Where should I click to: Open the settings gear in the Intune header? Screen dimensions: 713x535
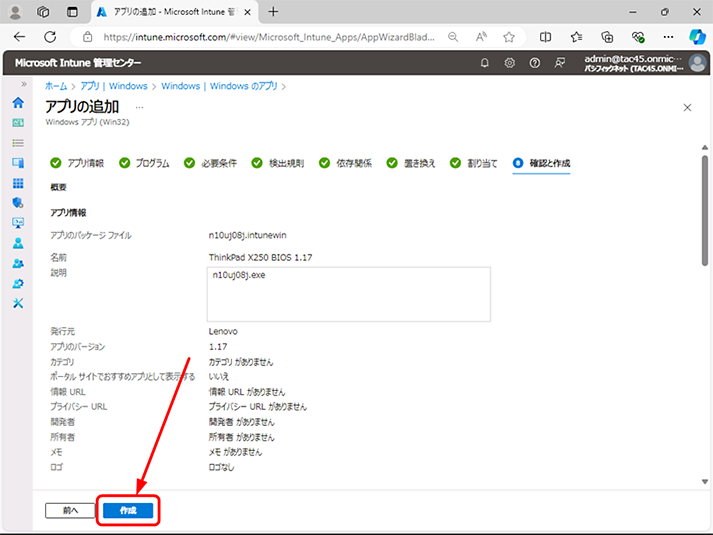[510, 63]
